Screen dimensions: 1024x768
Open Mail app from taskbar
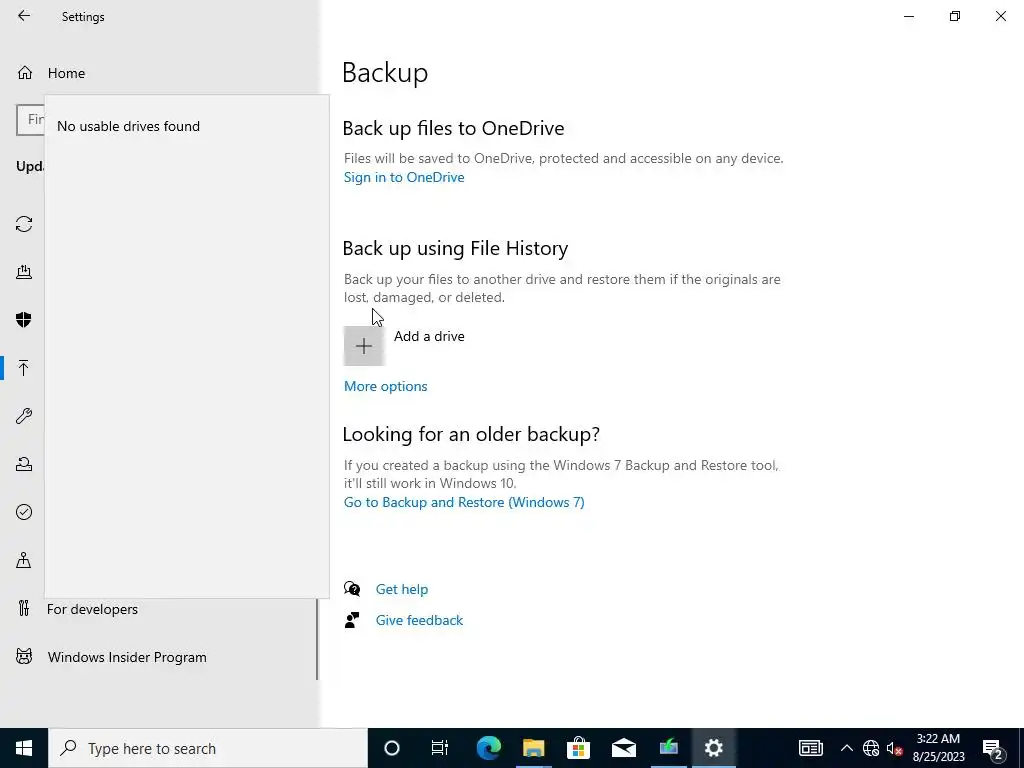(x=624, y=748)
